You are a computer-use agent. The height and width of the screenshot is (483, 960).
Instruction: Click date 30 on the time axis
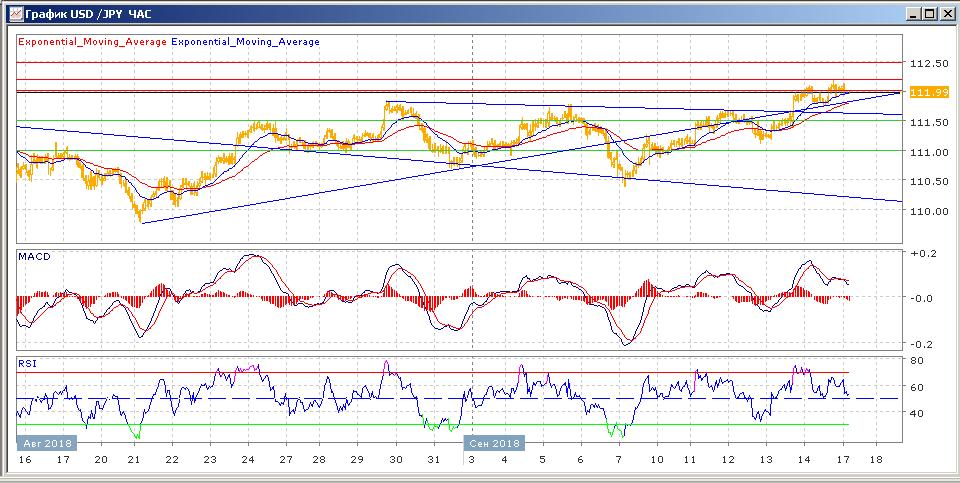(x=396, y=460)
